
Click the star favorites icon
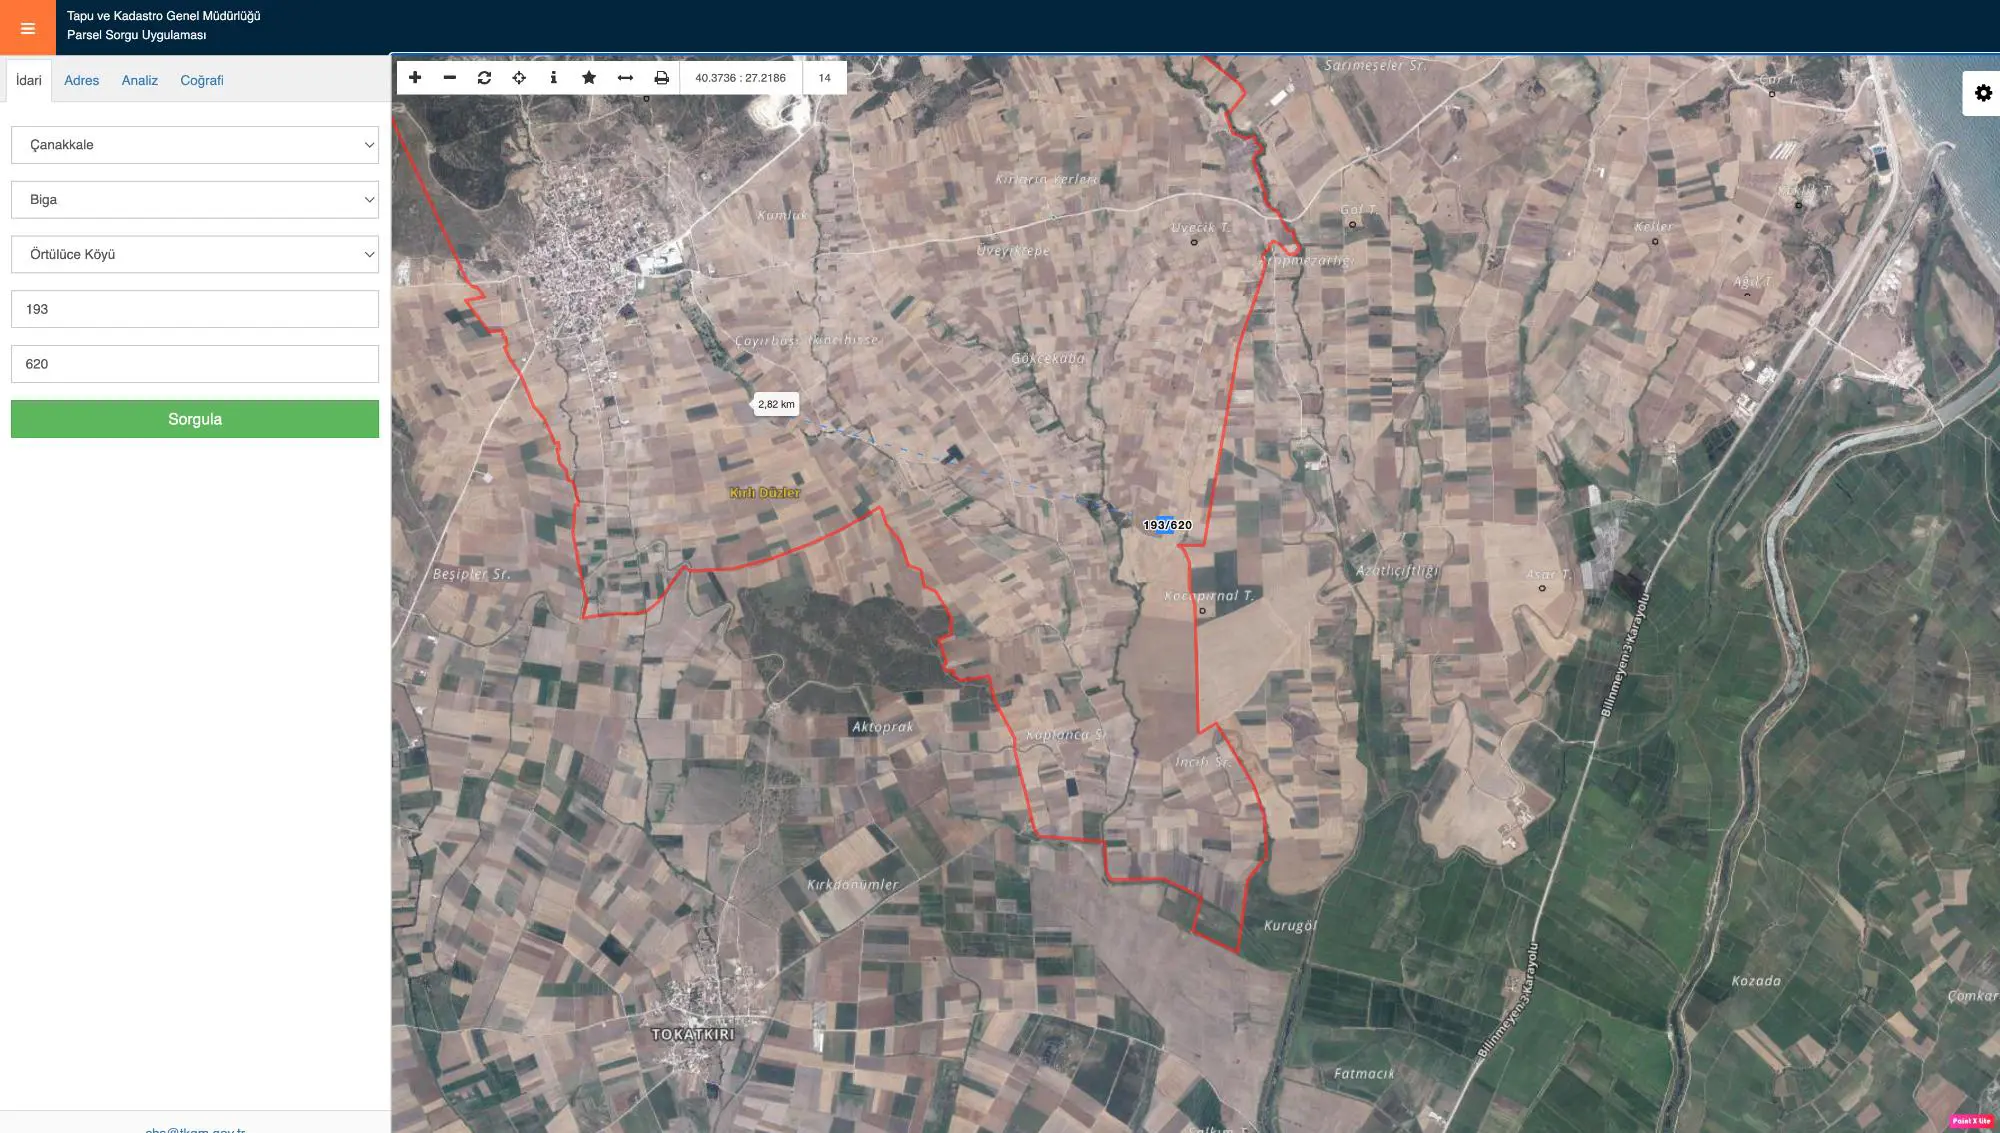coord(589,77)
